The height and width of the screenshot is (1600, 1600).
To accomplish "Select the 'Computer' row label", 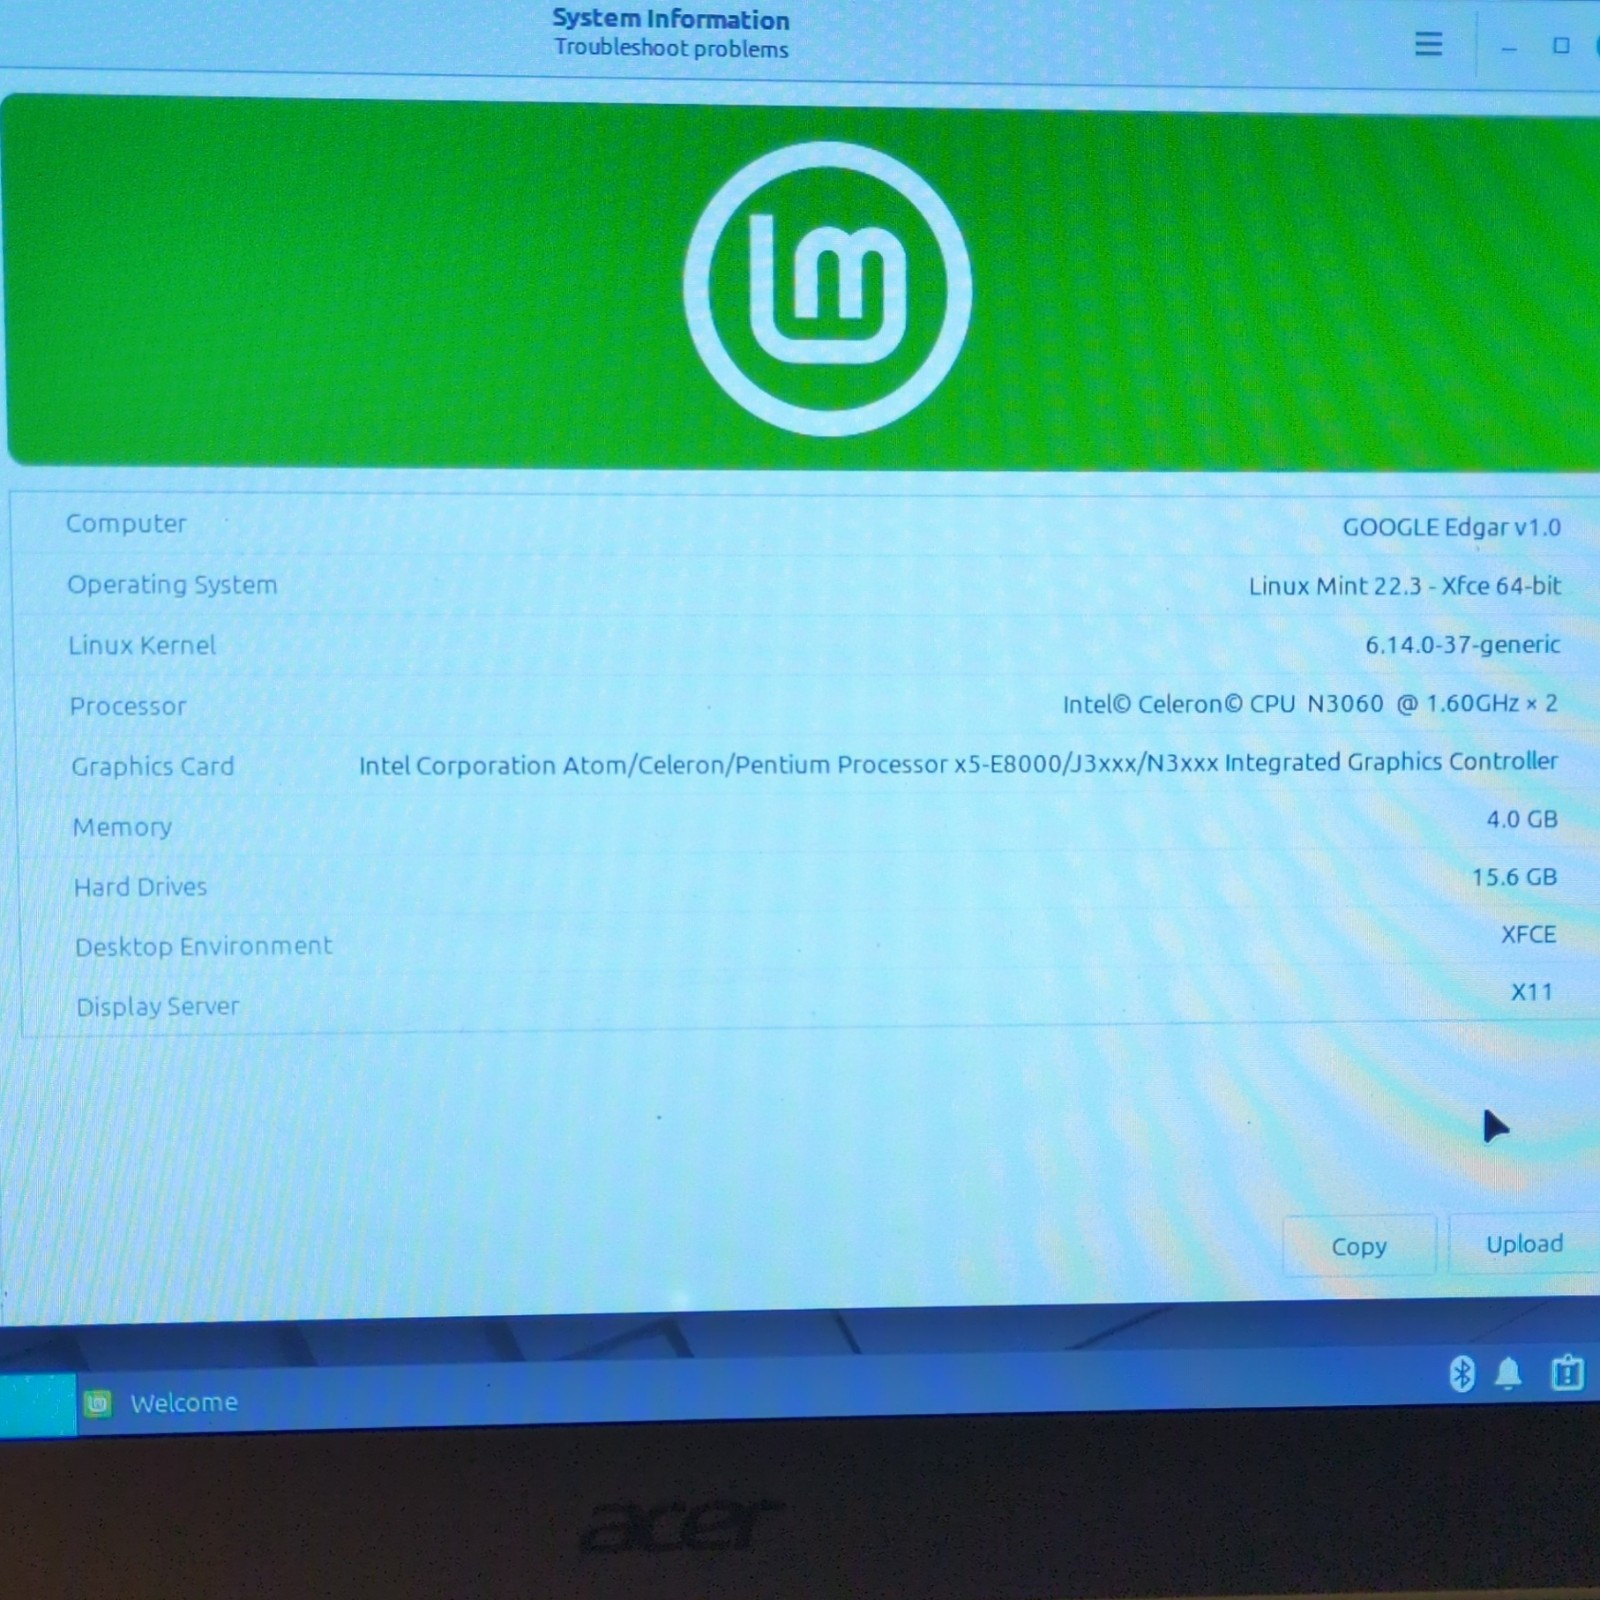I will 126,524.
